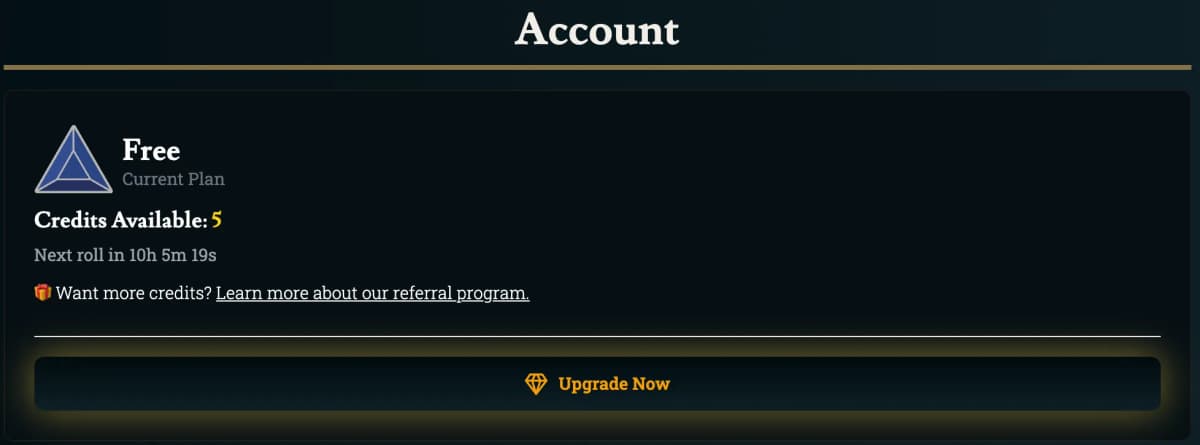Click the Current Plan label

(173, 180)
